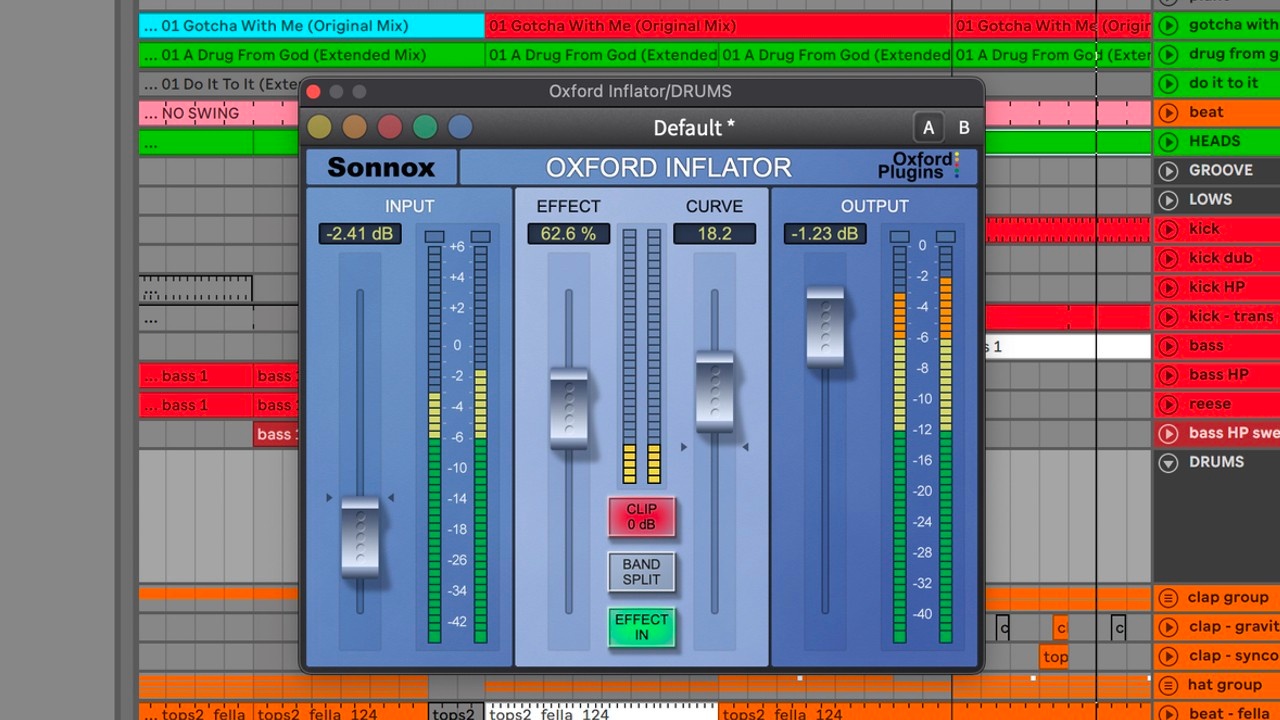The width and height of the screenshot is (1280, 720).
Task: Select the orange 'top' clip
Action: pyautogui.click(x=1055, y=656)
